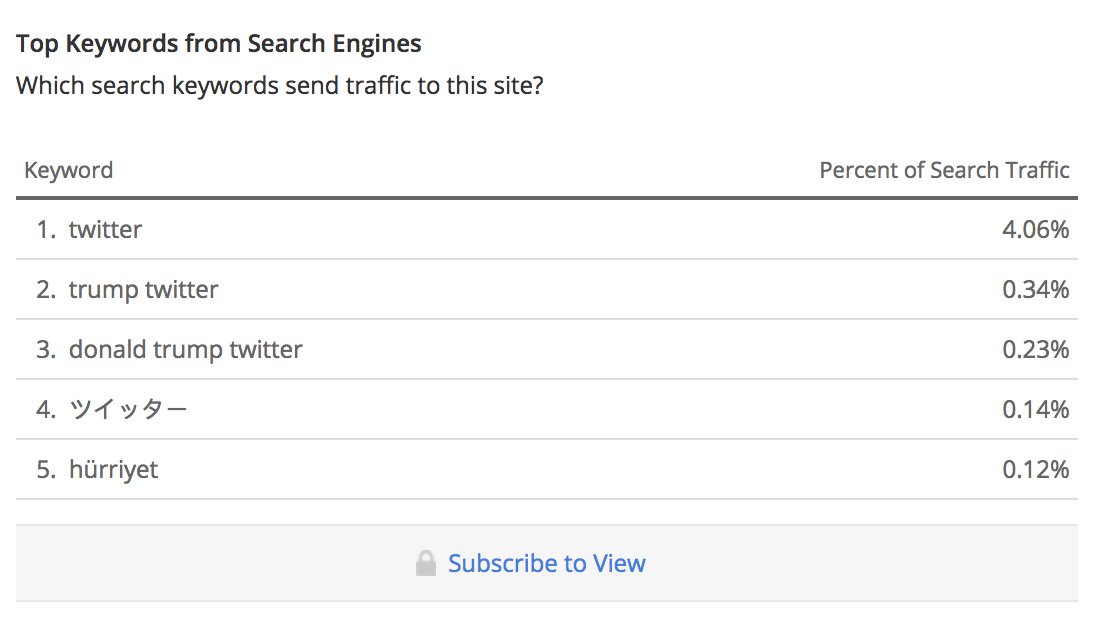Viewport: 1102px width, 638px height.
Task: Click rank number 1 in keyword list
Action: click(x=45, y=230)
